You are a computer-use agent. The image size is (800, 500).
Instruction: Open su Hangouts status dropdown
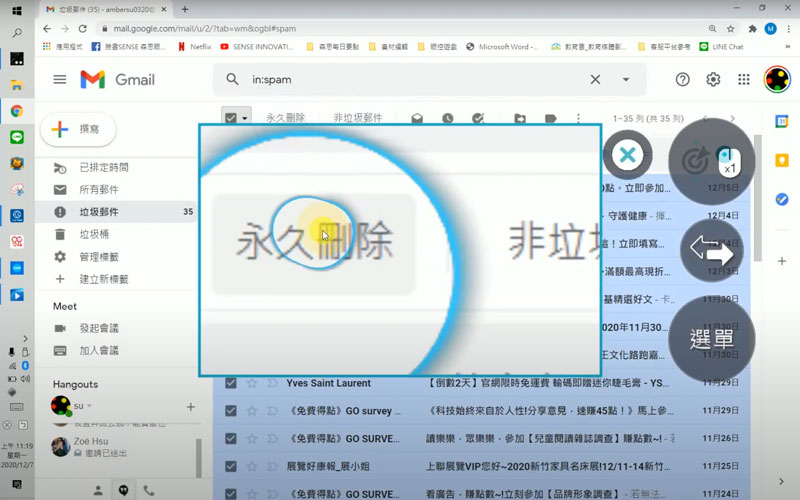[89, 406]
